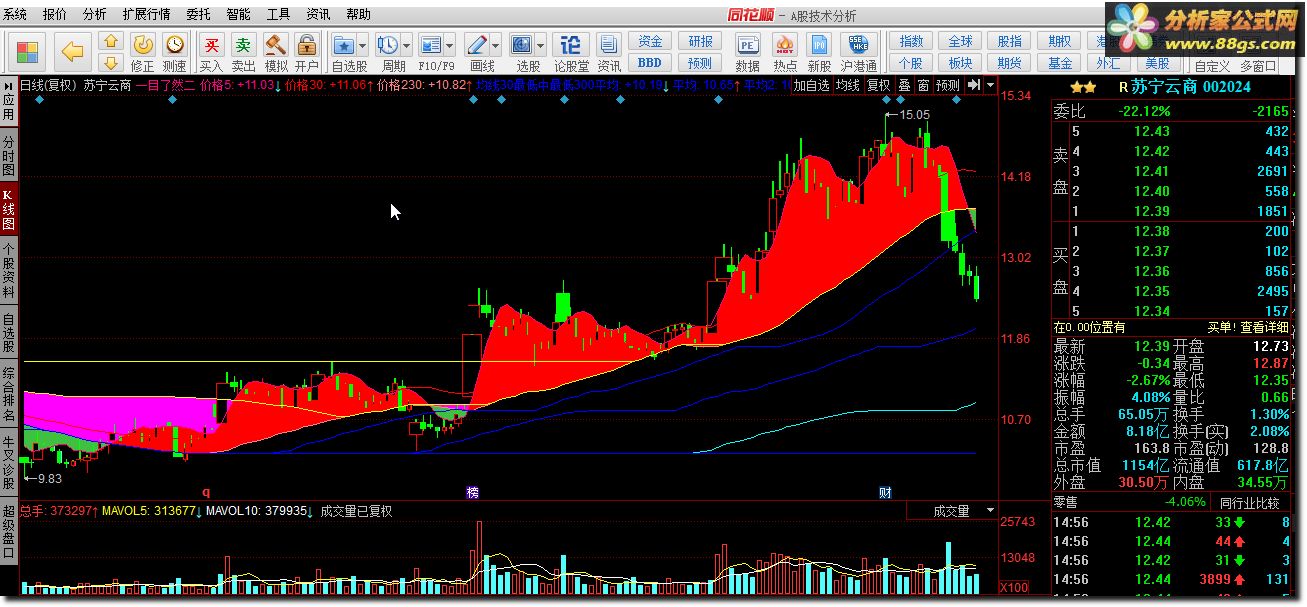Click the collapse arrow left of 日线(复权)
Screen dimensions: 1307x607
coord(8,85)
